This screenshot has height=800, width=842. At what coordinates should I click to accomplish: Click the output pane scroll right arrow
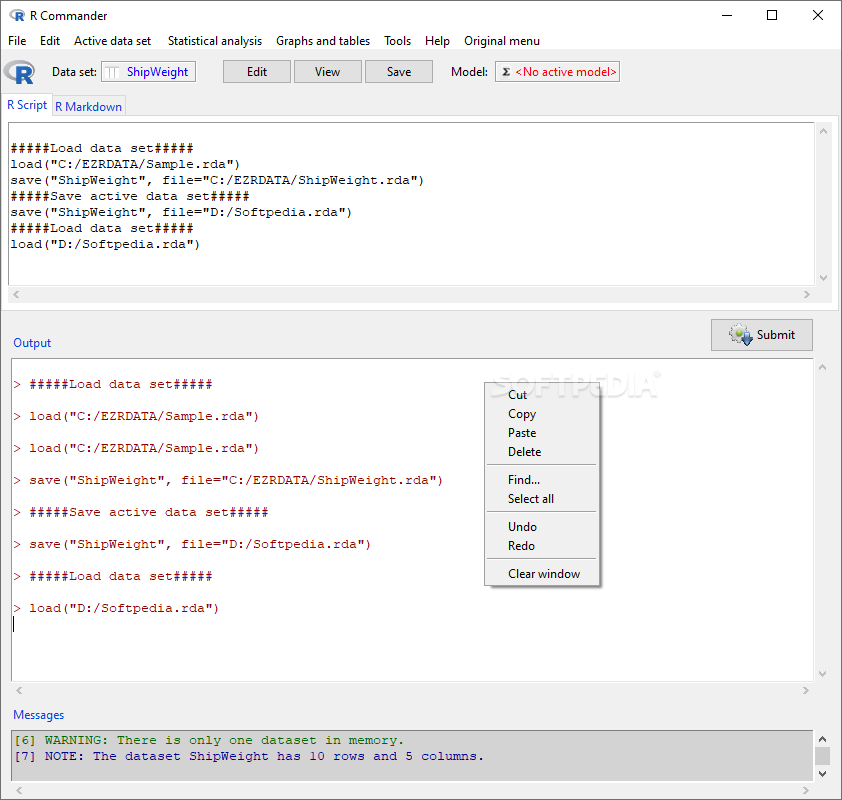[805, 690]
